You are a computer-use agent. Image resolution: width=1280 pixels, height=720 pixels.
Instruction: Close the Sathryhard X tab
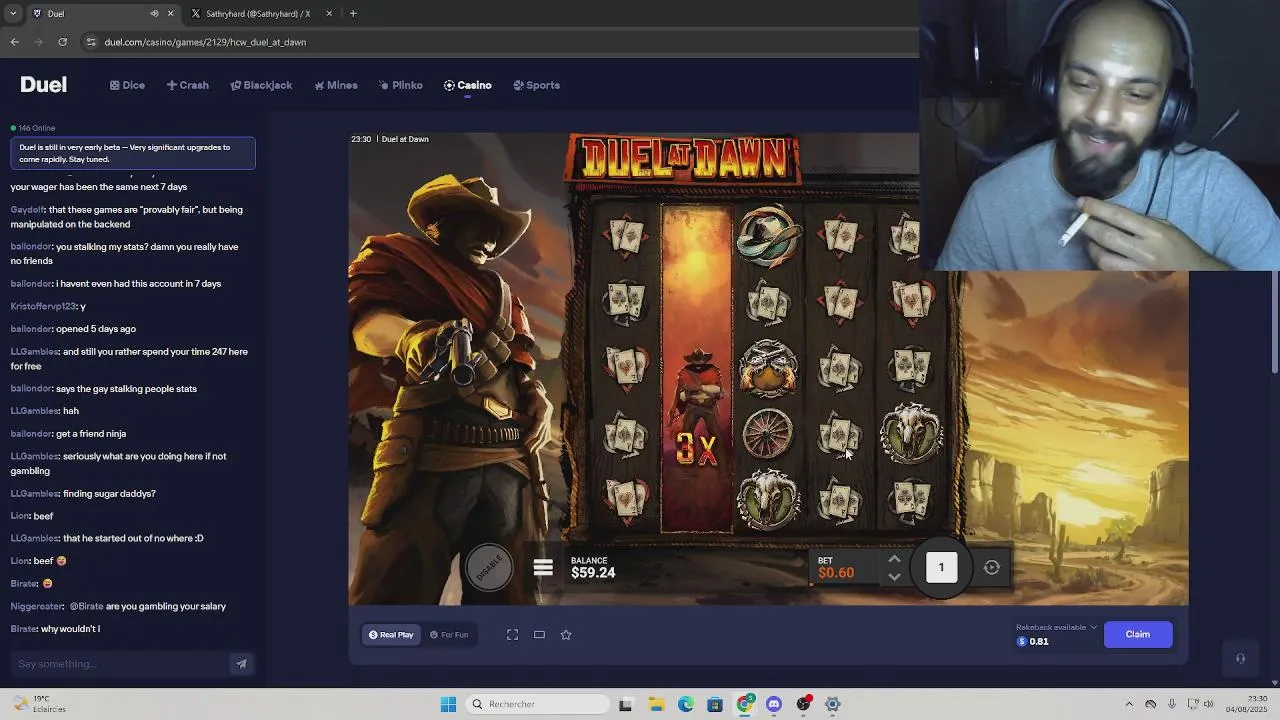(x=328, y=14)
